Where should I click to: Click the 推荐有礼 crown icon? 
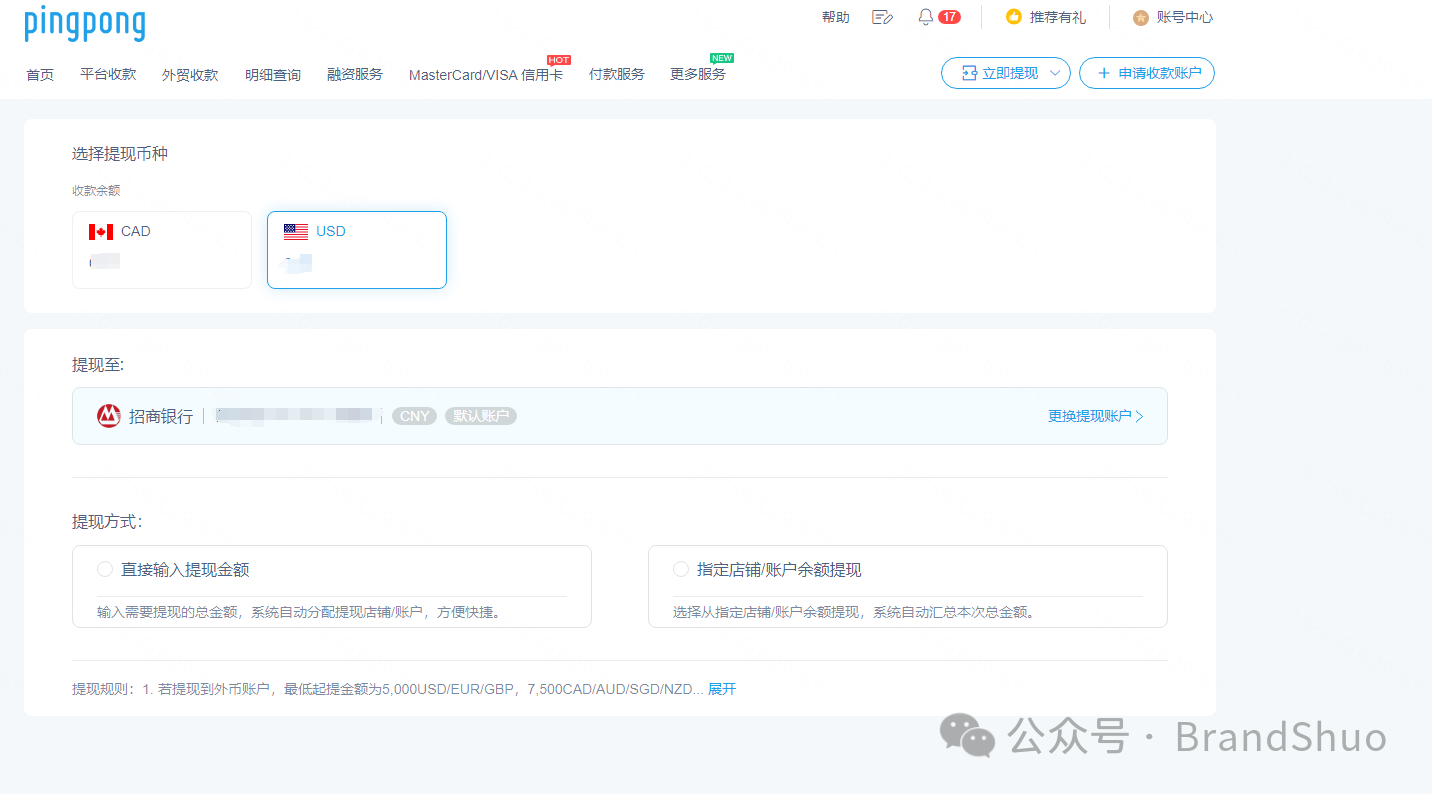1012,16
